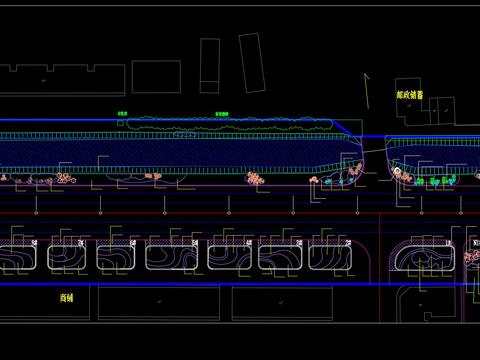Click the yellow north arrow symbol
The height and width of the screenshot is (360, 480).
pyautogui.click(x=366, y=91)
